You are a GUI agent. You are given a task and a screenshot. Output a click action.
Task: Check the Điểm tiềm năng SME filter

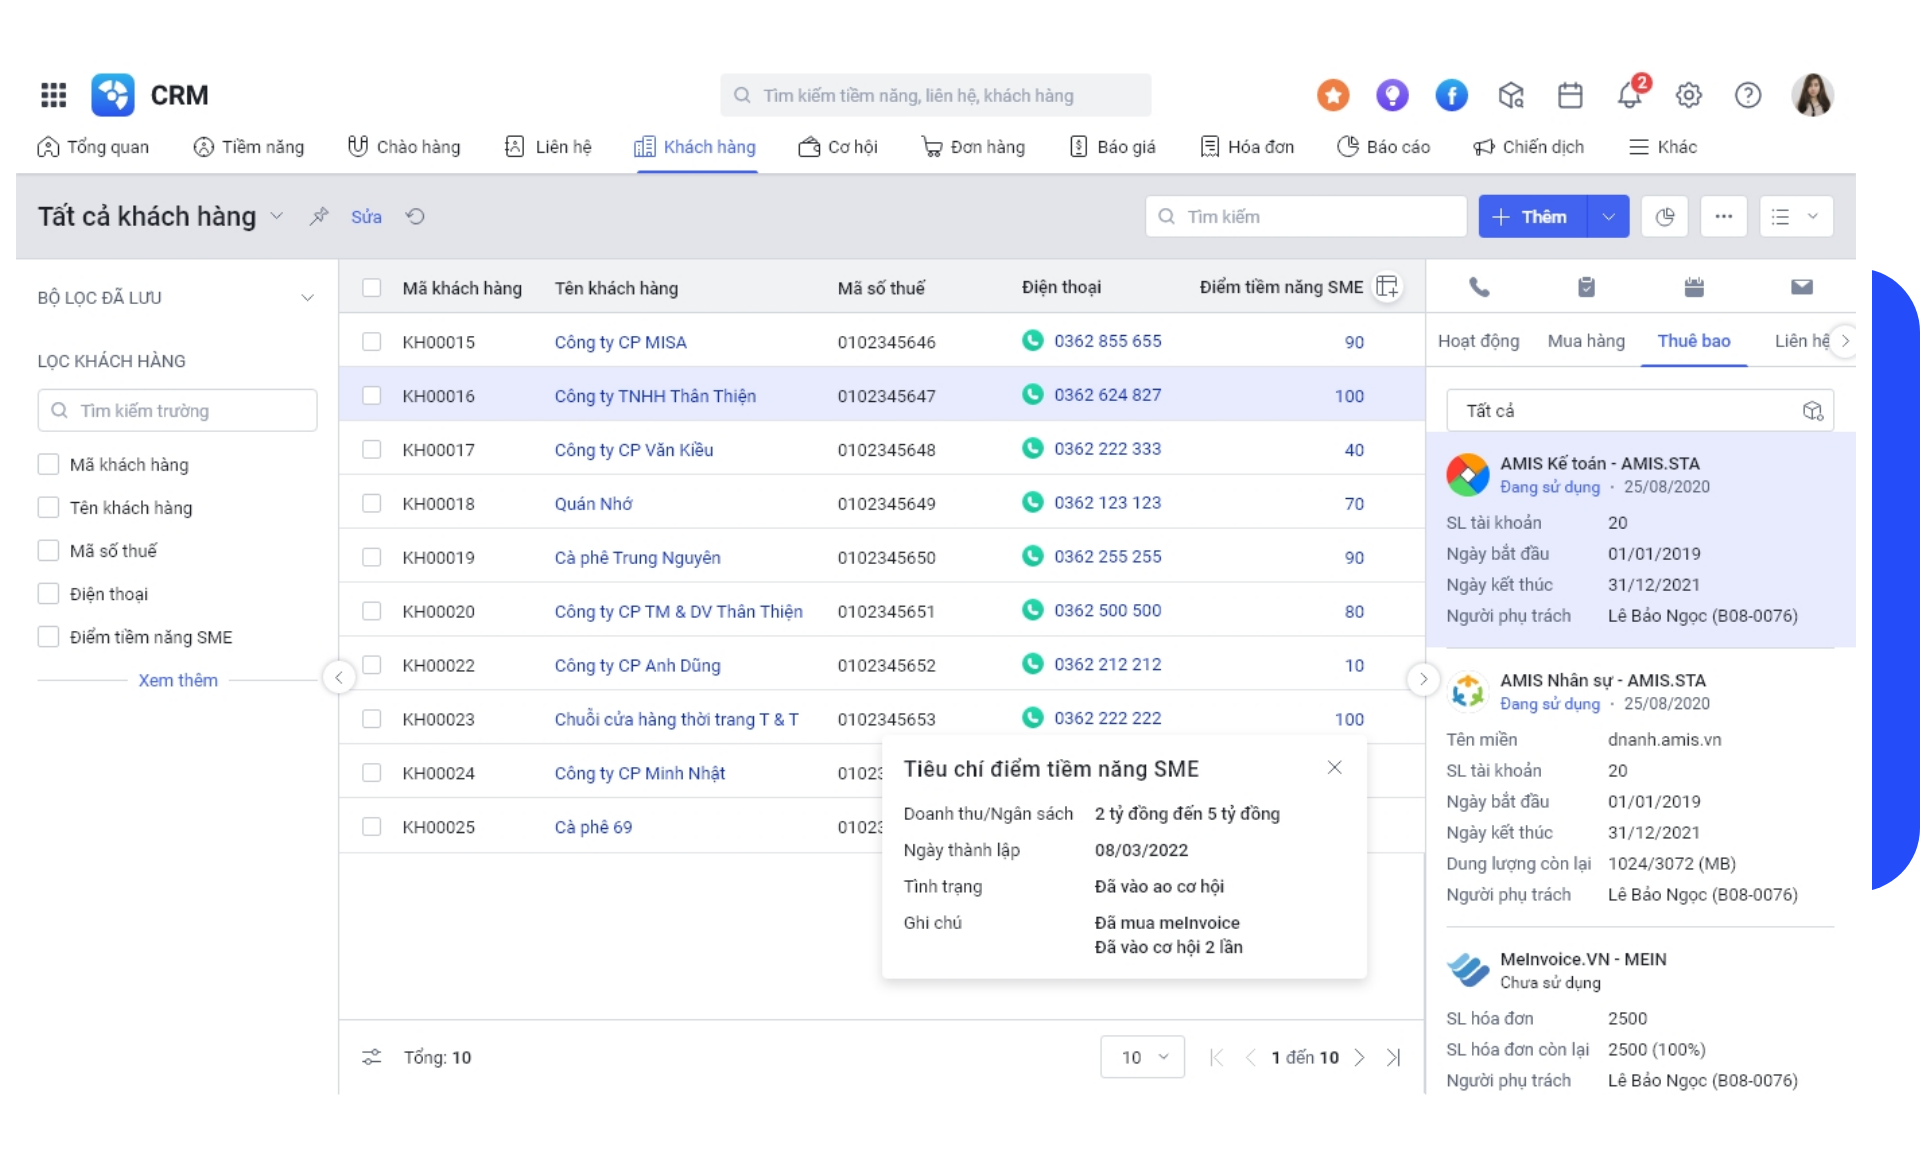click(48, 636)
